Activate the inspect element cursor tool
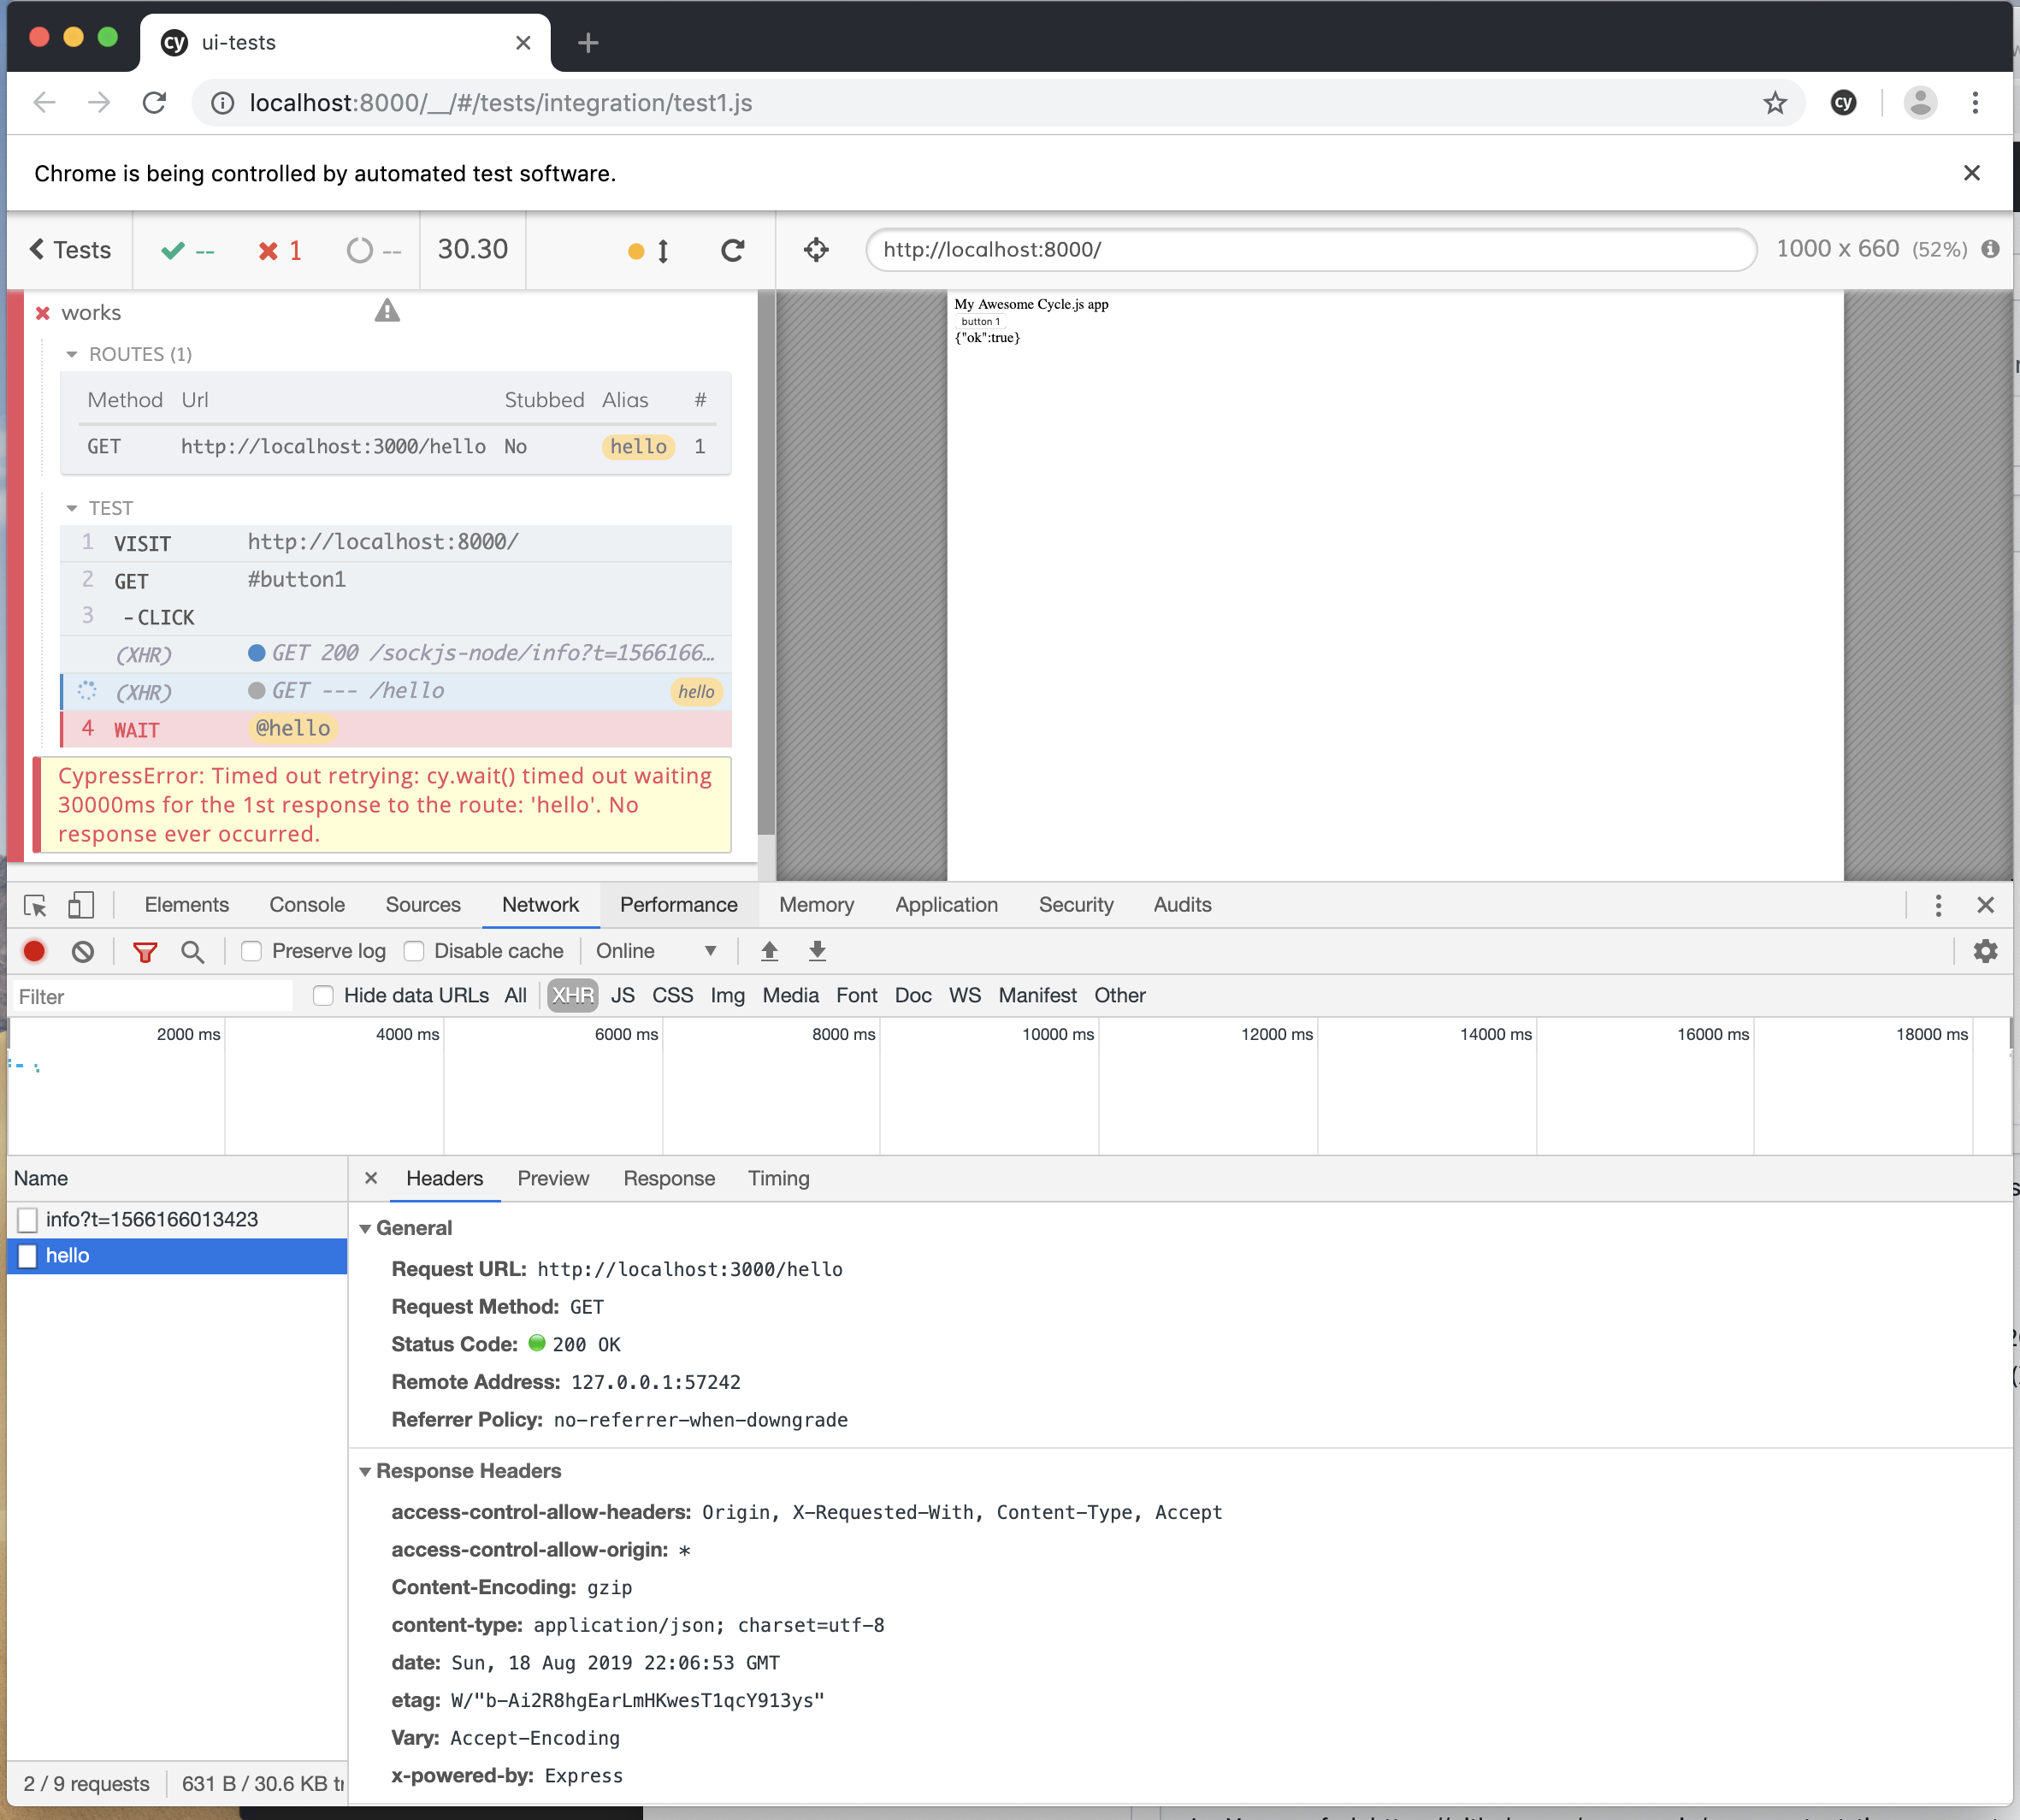 (x=33, y=904)
